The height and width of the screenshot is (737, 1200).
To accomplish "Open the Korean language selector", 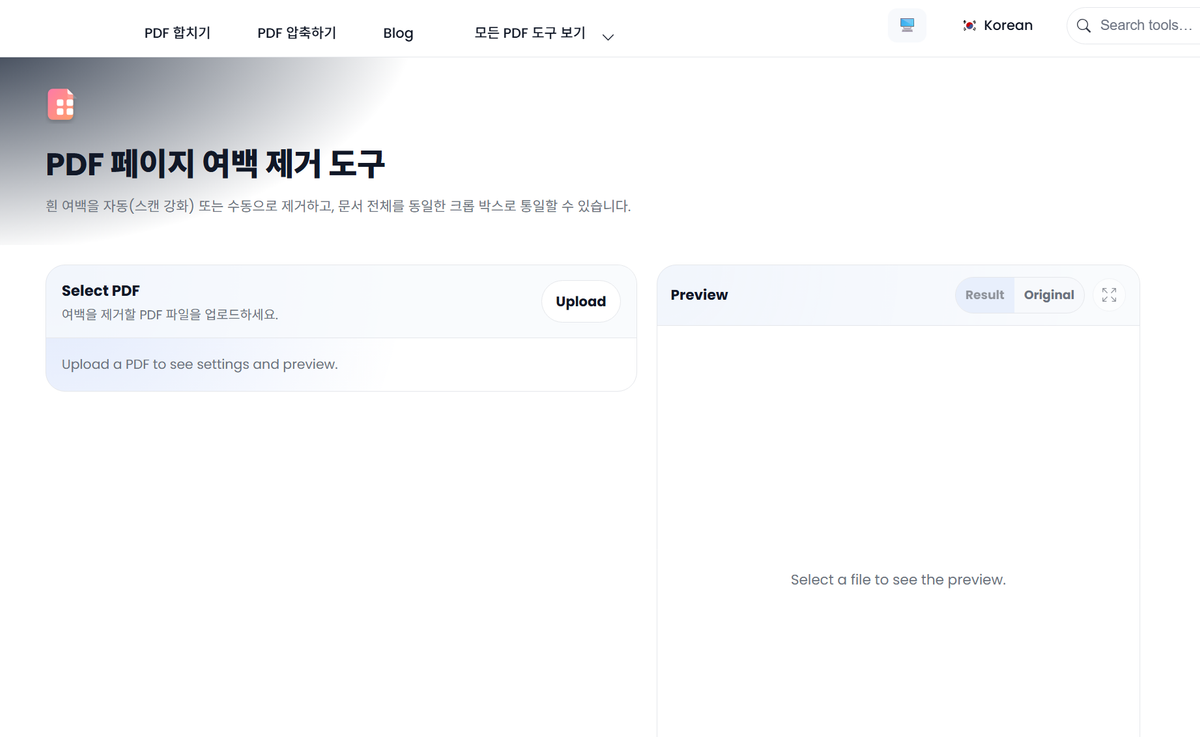I will pos(997,25).
